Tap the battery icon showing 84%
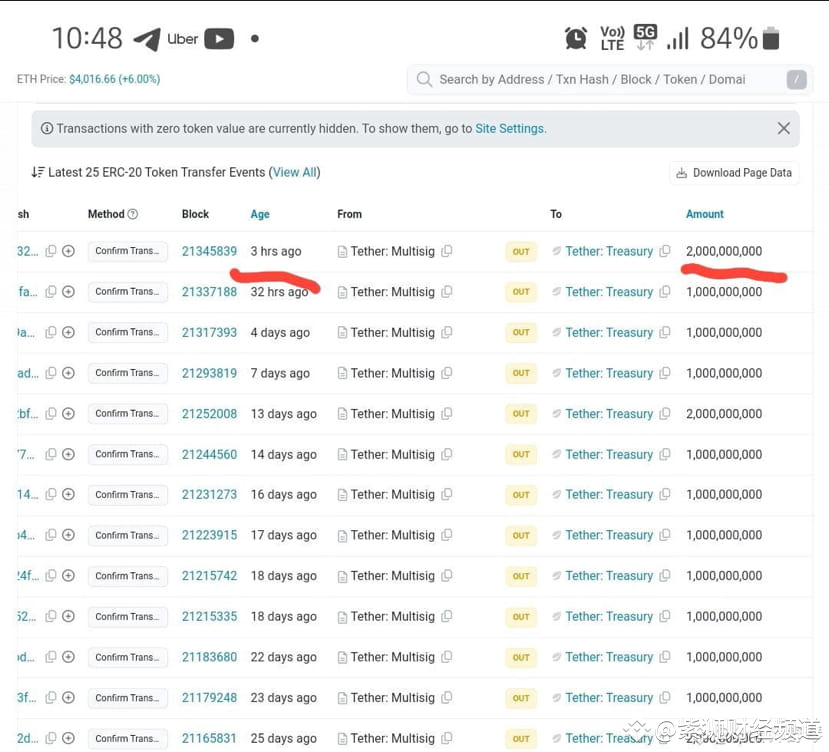This screenshot has height=752, width=829. tap(771, 38)
